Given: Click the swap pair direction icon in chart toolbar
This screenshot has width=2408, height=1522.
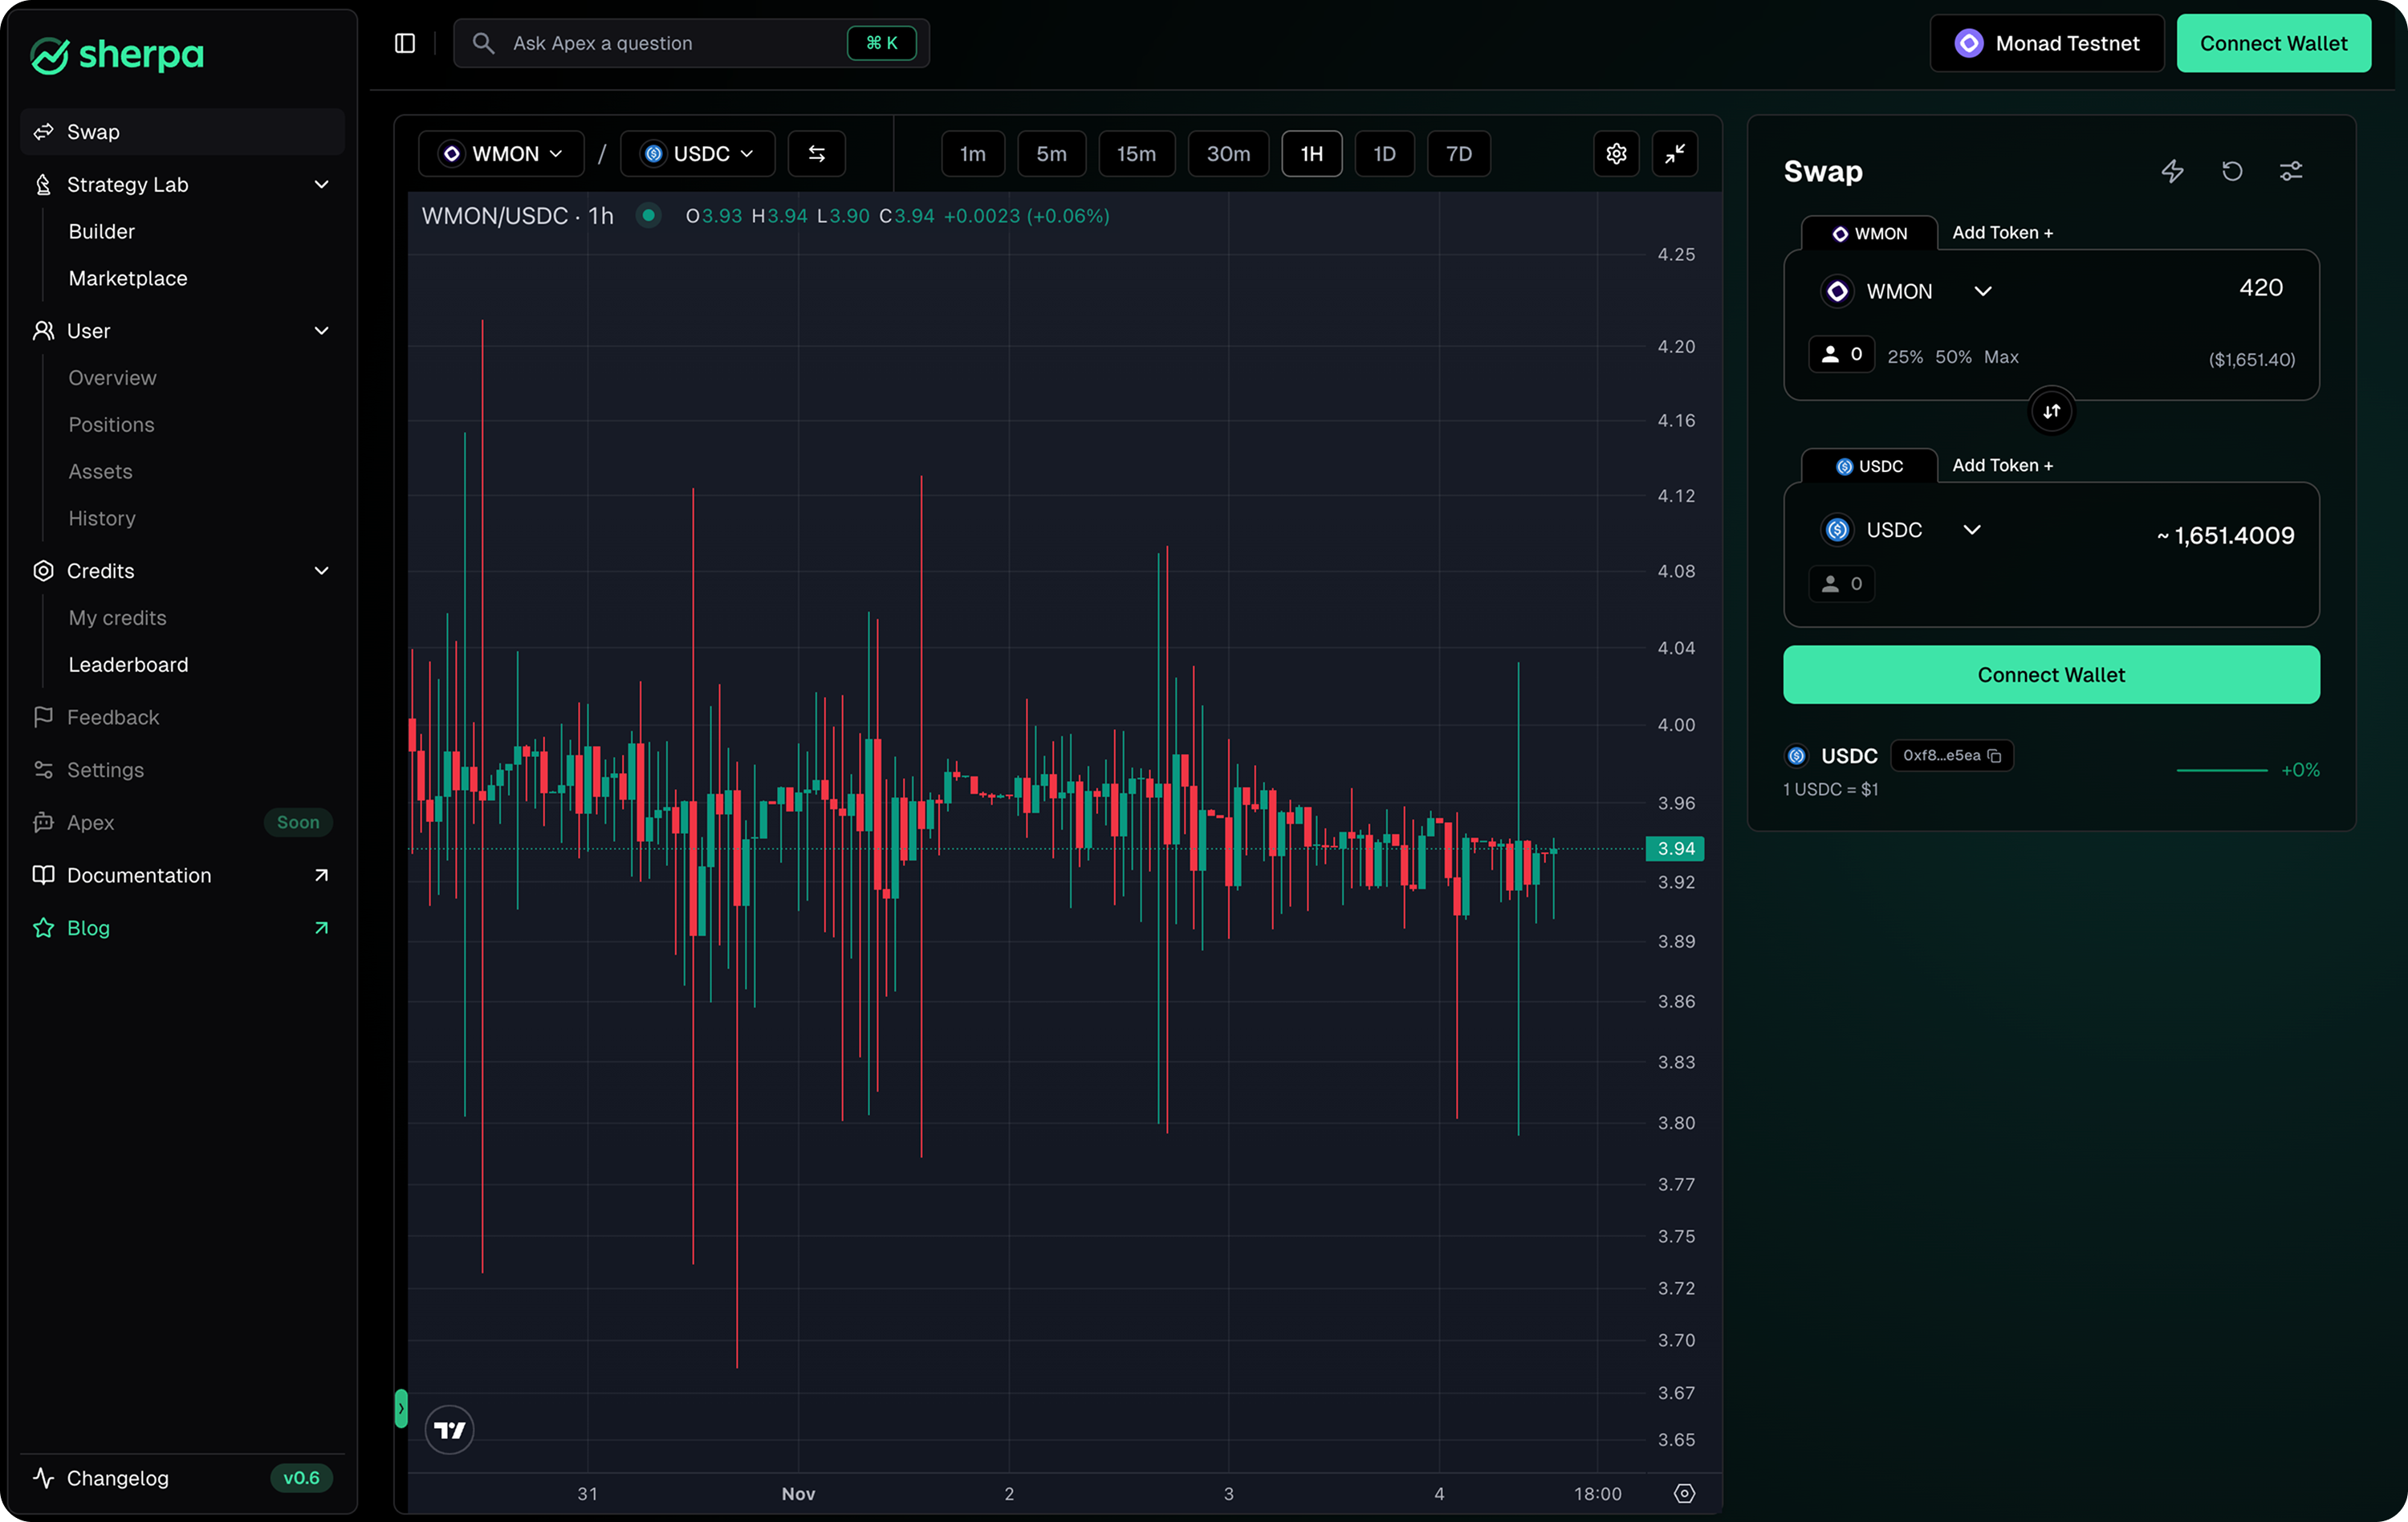Looking at the screenshot, I should tap(816, 154).
